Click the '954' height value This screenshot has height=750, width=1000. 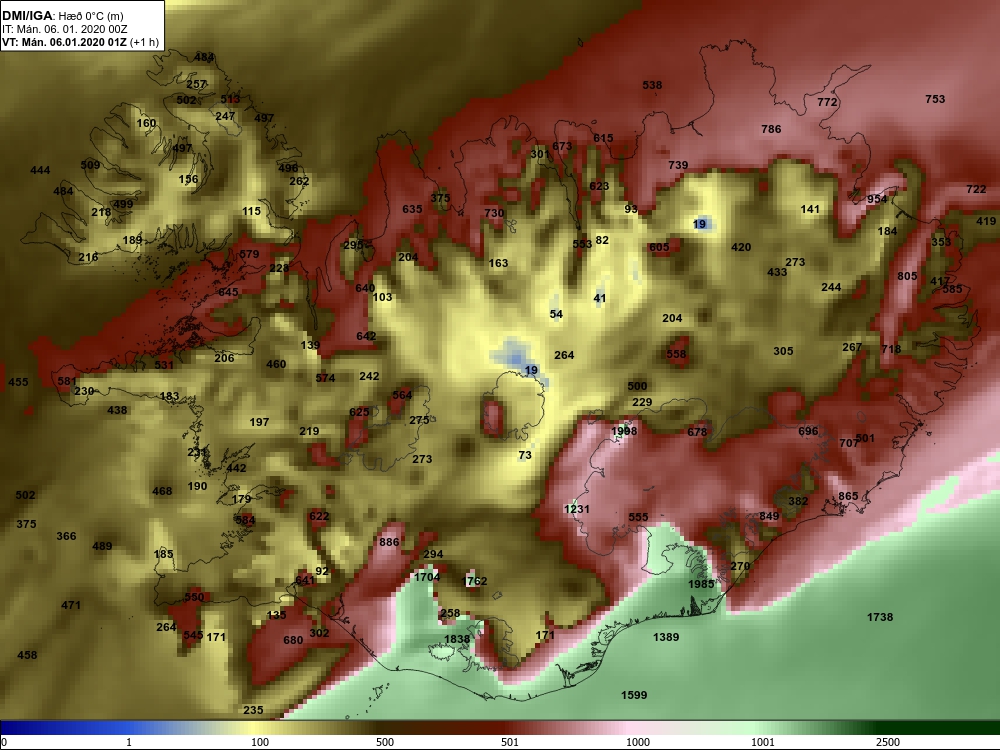point(877,199)
